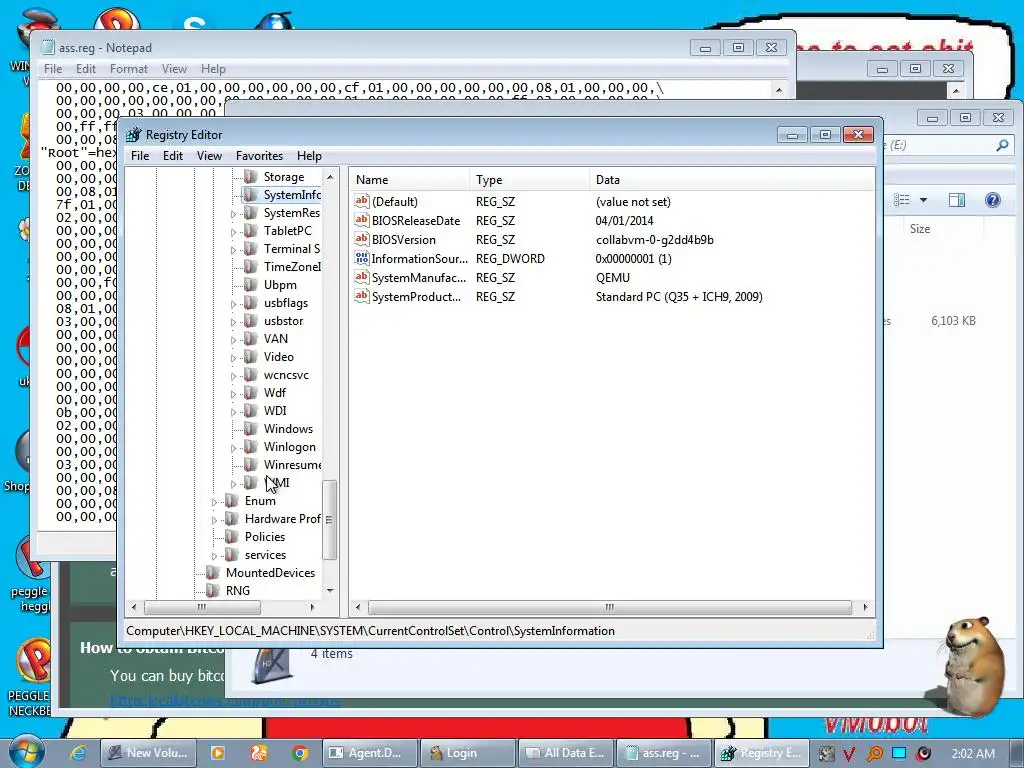The width and height of the screenshot is (1024, 768).
Task: Sort values by the Name column header
Action: (409, 180)
